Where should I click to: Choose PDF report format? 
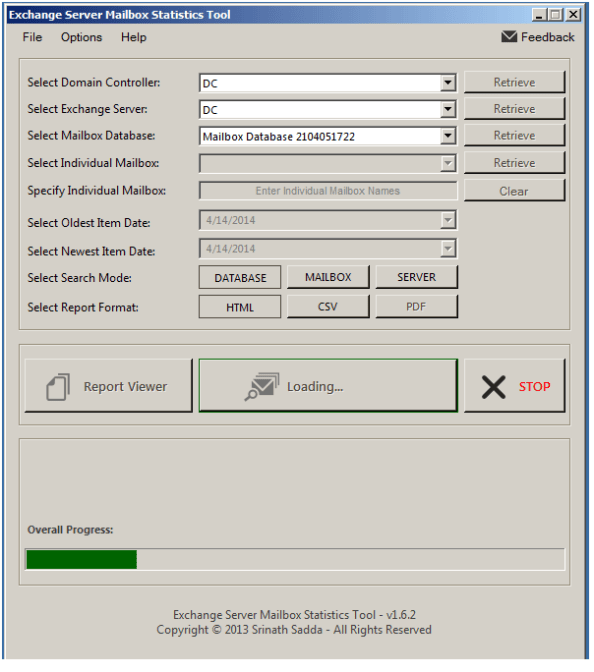point(417,307)
